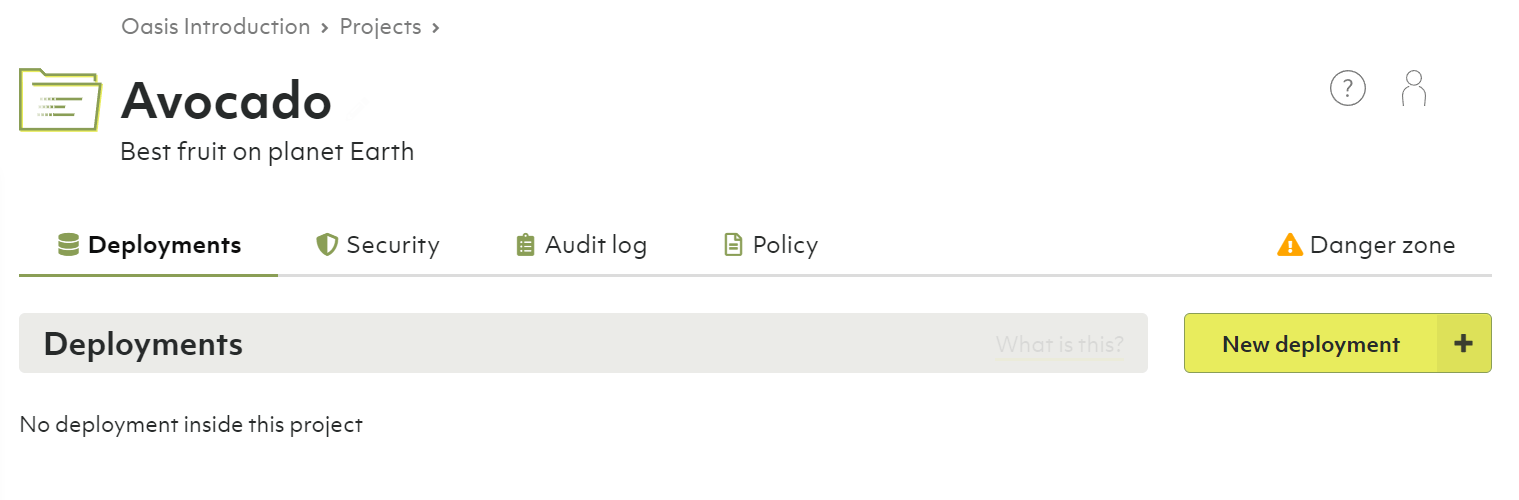Click the chevron after Projects breadcrumb
The image size is (1519, 500).
click(436, 28)
